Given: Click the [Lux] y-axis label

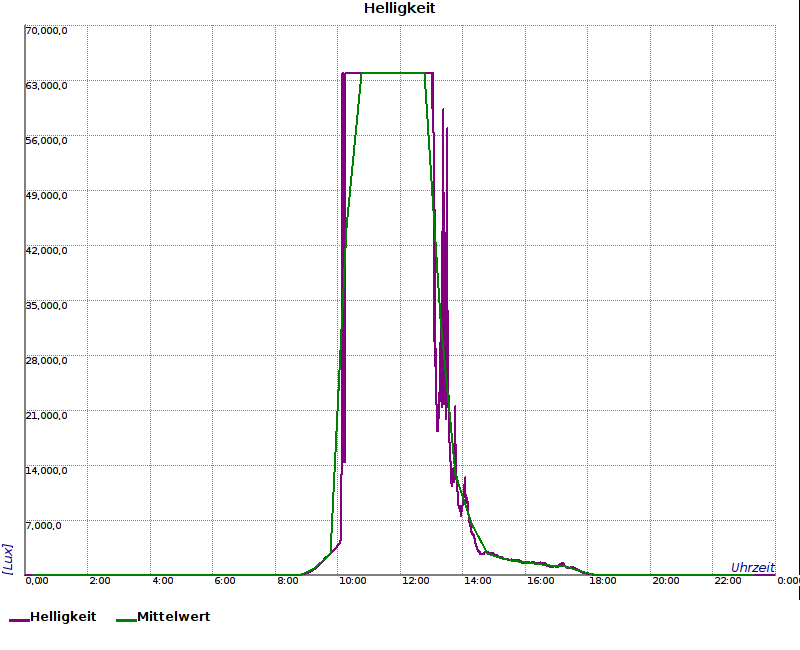Looking at the screenshot, I should pos(8,559).
